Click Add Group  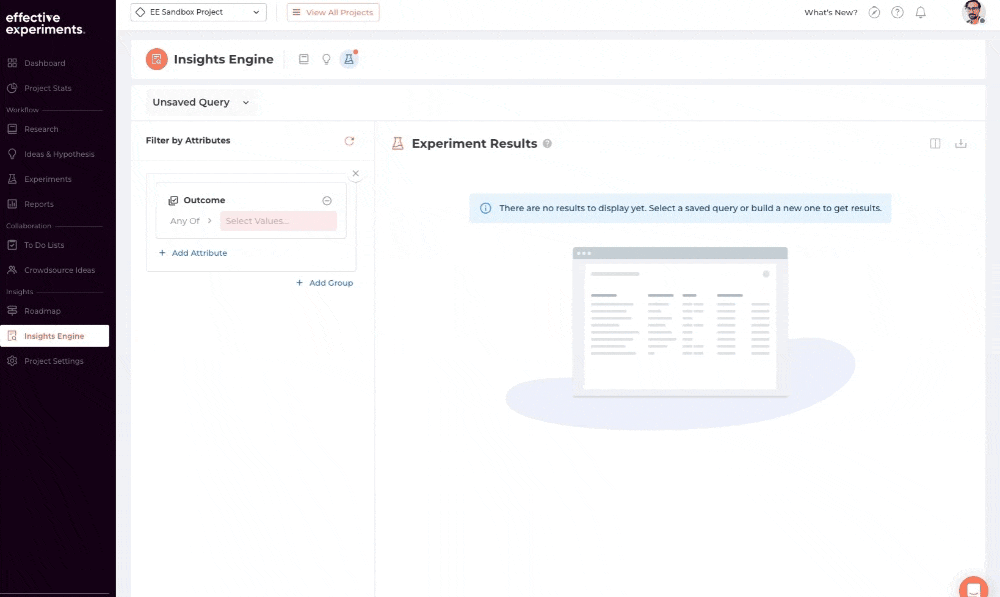[x=324, y=283]
